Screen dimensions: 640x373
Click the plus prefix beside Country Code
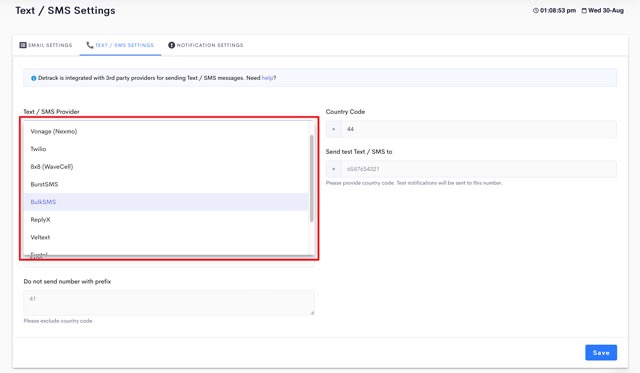(333, 129)
